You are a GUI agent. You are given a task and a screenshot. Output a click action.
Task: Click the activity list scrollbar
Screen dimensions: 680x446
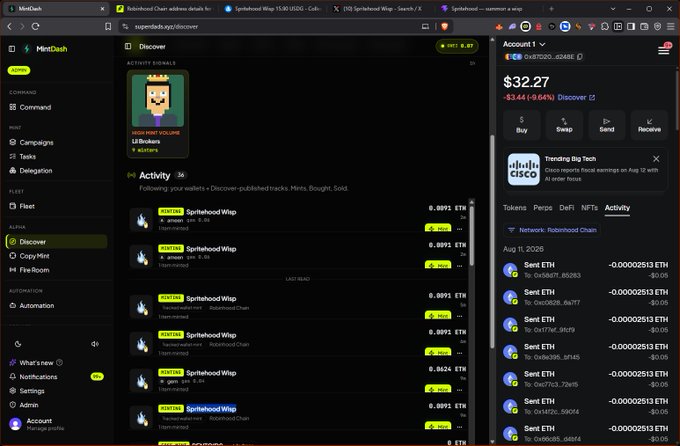point(471,234)
